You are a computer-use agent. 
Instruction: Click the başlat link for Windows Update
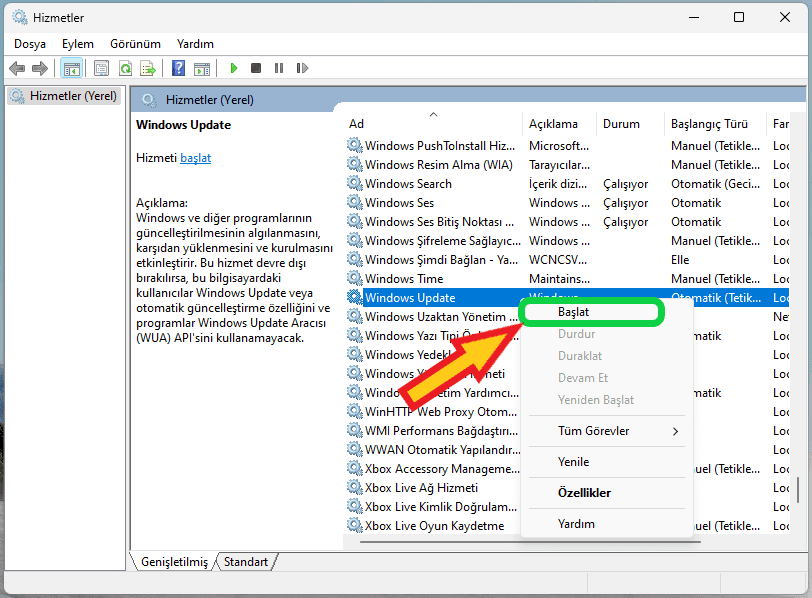[195, 158]
